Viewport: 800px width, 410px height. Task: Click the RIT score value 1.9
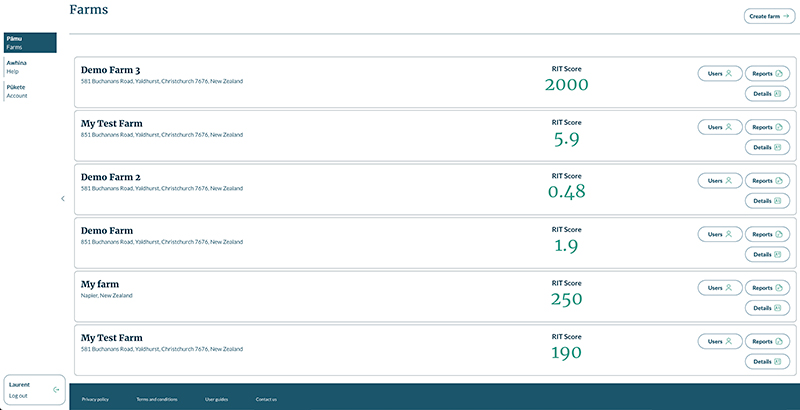(x=566, y=246)
